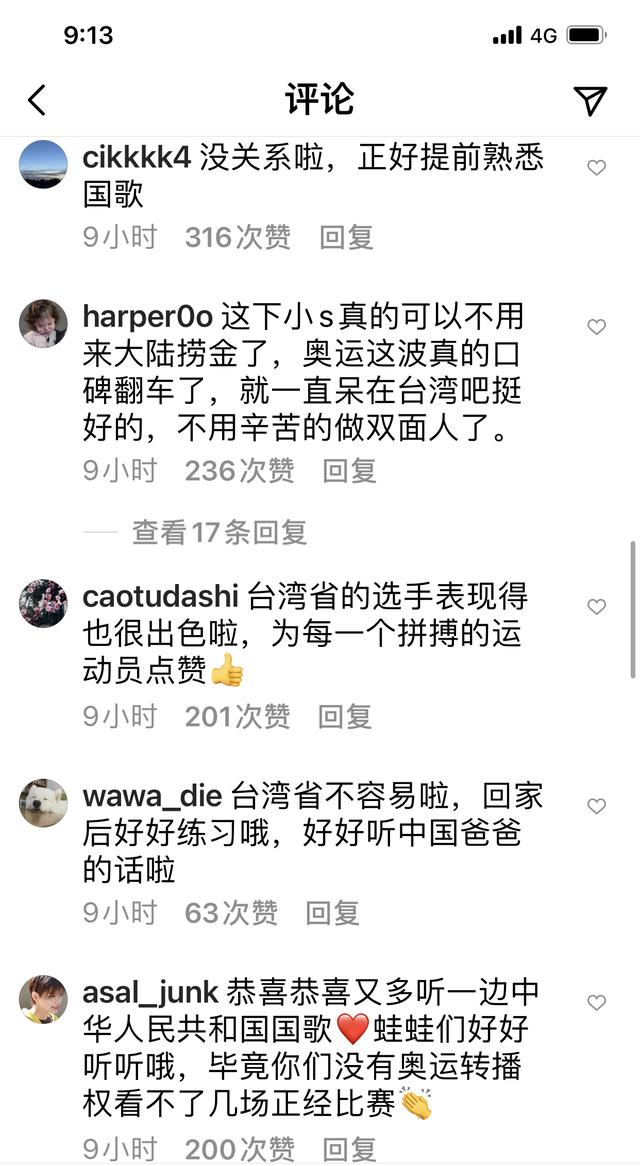Screen dimensions: 640x1166
Task: Like caotudashi's comment with heart
Action: click(596, 607)
